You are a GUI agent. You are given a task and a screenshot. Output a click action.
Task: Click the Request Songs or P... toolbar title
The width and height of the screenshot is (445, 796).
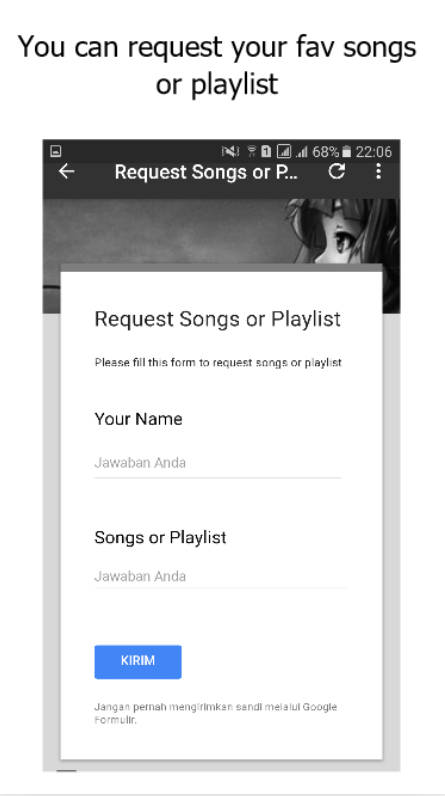click(x=207, y=172)
